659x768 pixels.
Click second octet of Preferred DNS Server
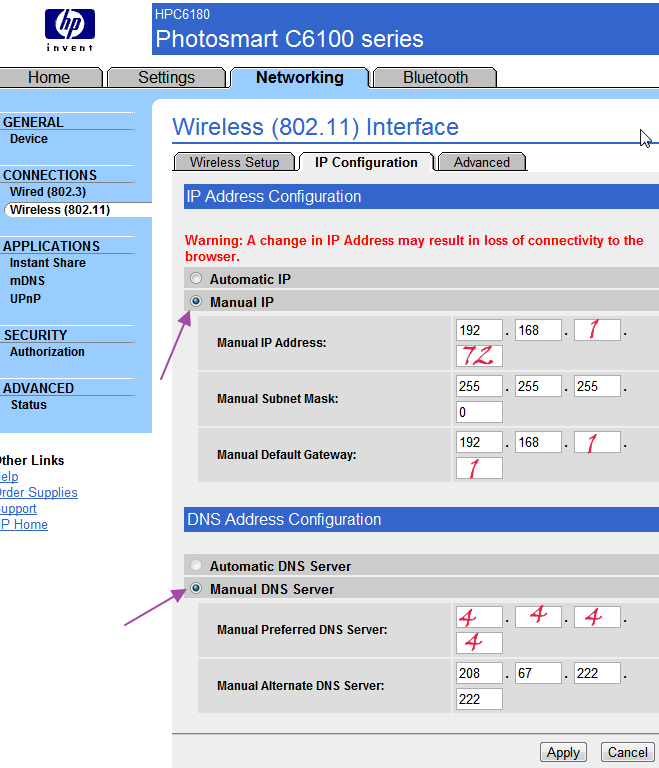pyautogui.click(x=538, y=617)
